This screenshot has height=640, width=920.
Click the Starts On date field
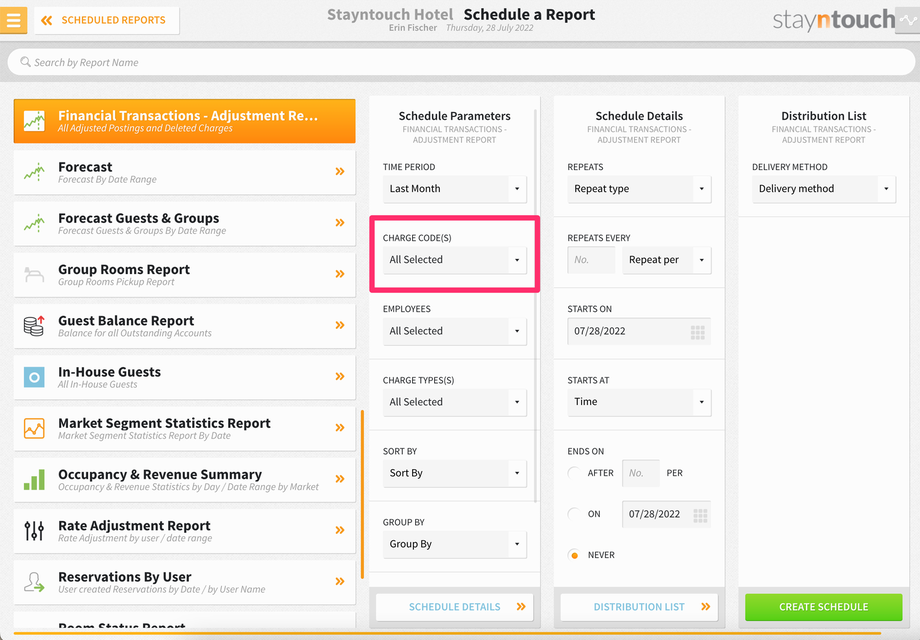pos(639,331)
